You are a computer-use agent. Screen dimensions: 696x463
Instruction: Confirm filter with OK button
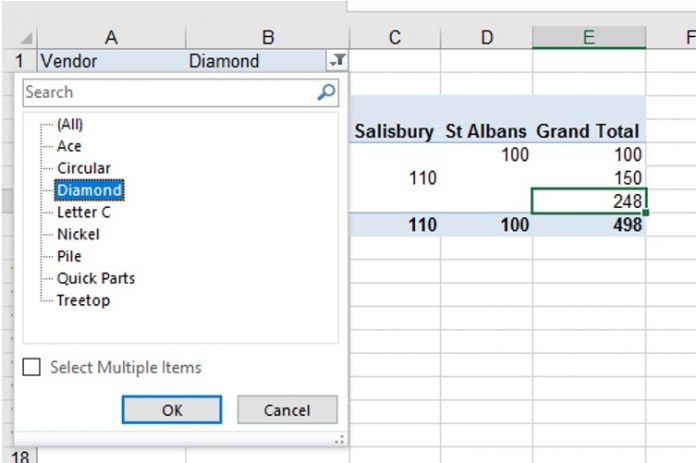(x=172, y=410)
